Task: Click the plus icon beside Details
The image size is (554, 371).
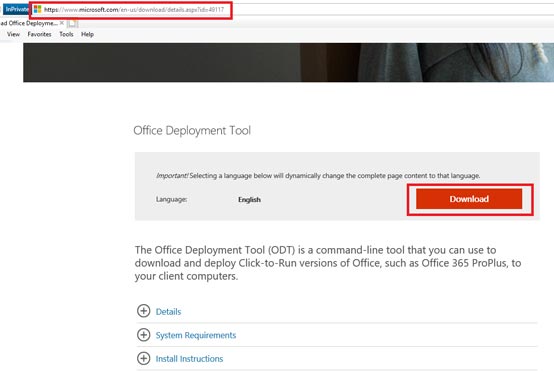Action: [143, 311]
